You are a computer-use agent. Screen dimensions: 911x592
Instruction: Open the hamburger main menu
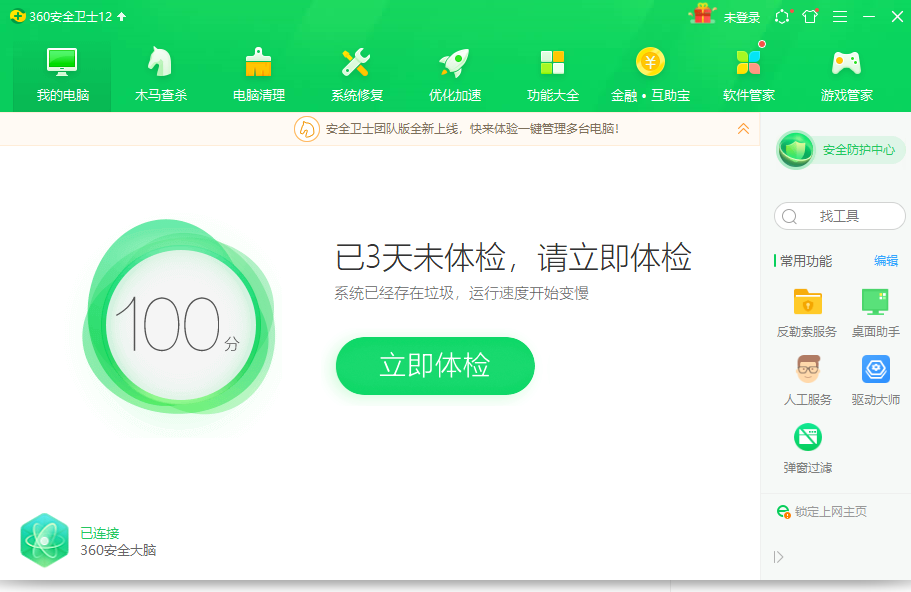(x=840, y=17)
